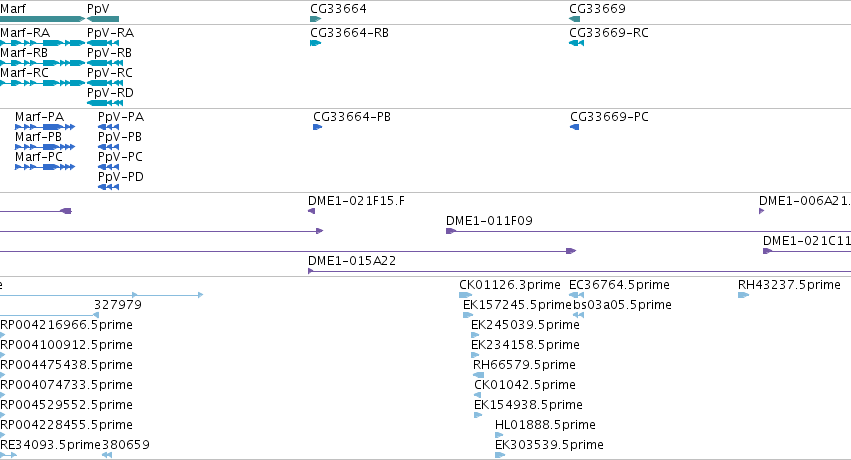
Task: Select the Marf-RA transcript glyph
Action: click(x=42, y=43)
